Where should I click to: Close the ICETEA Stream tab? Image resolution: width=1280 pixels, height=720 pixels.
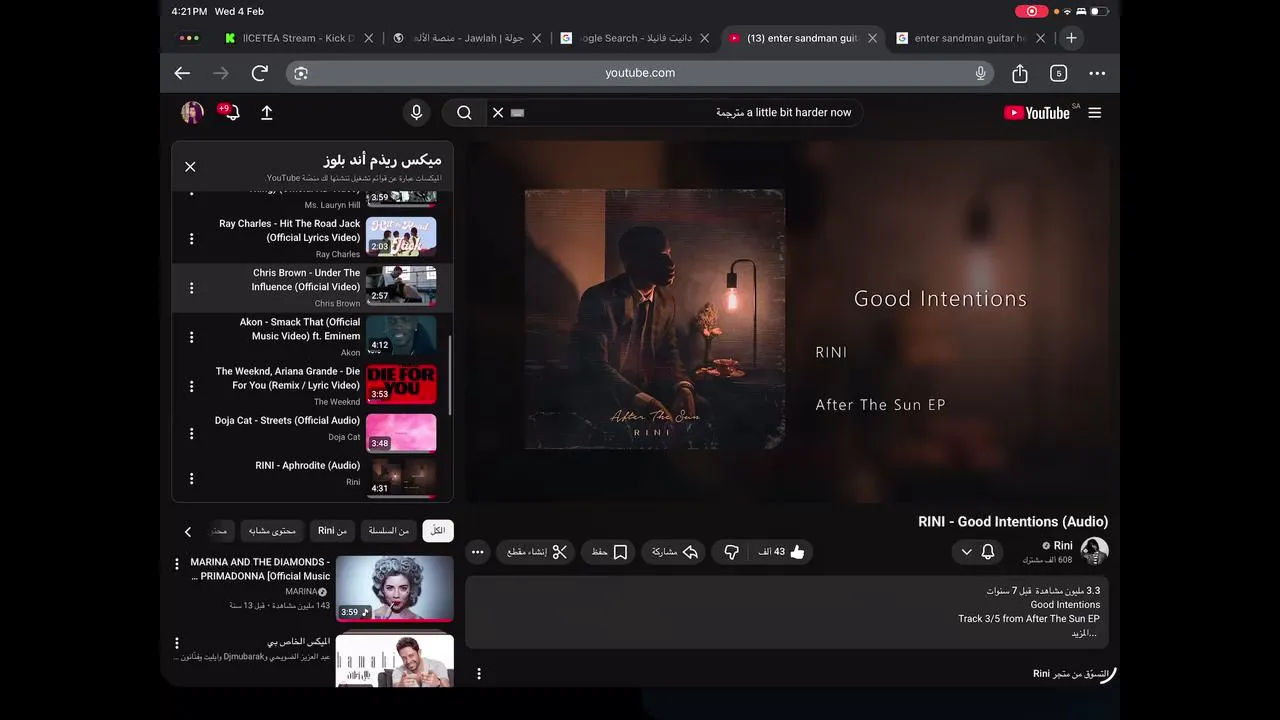coord(369,38)
